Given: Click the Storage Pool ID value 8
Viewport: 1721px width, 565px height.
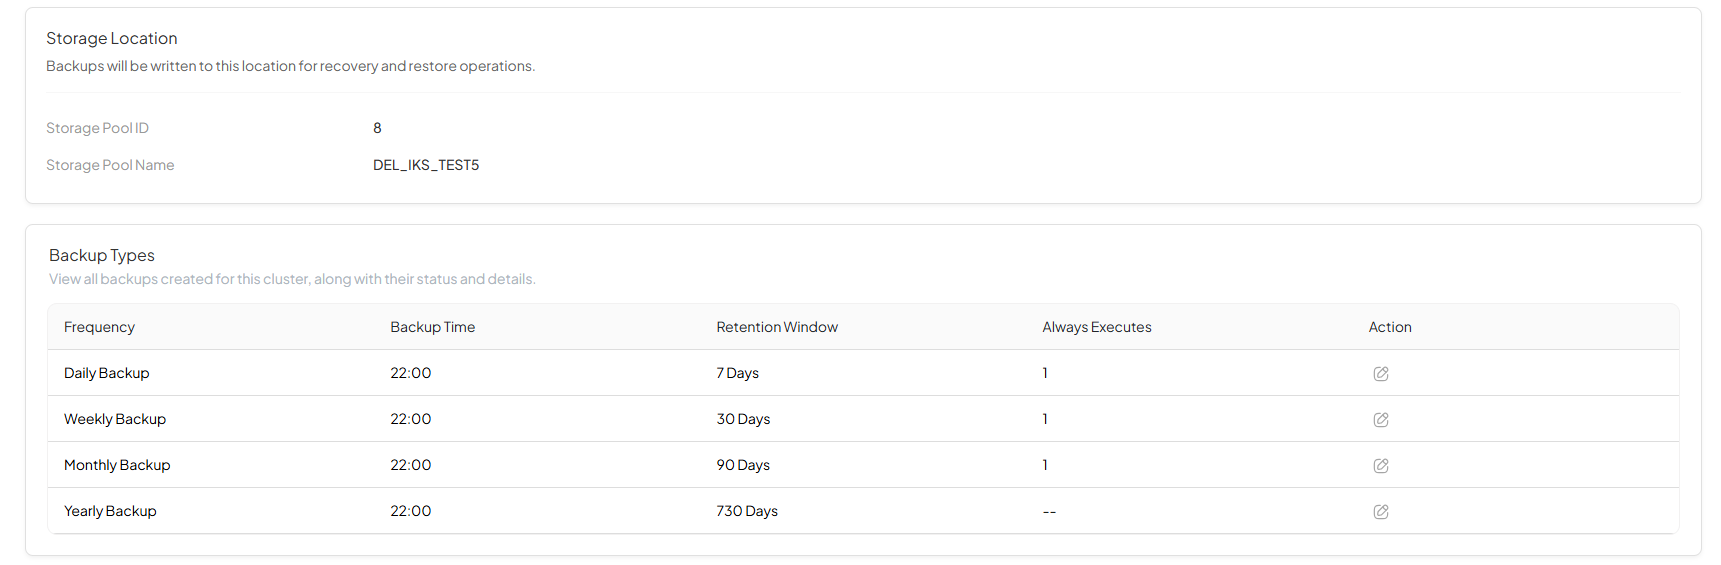Looking at the screenshot, I should 377,128.
